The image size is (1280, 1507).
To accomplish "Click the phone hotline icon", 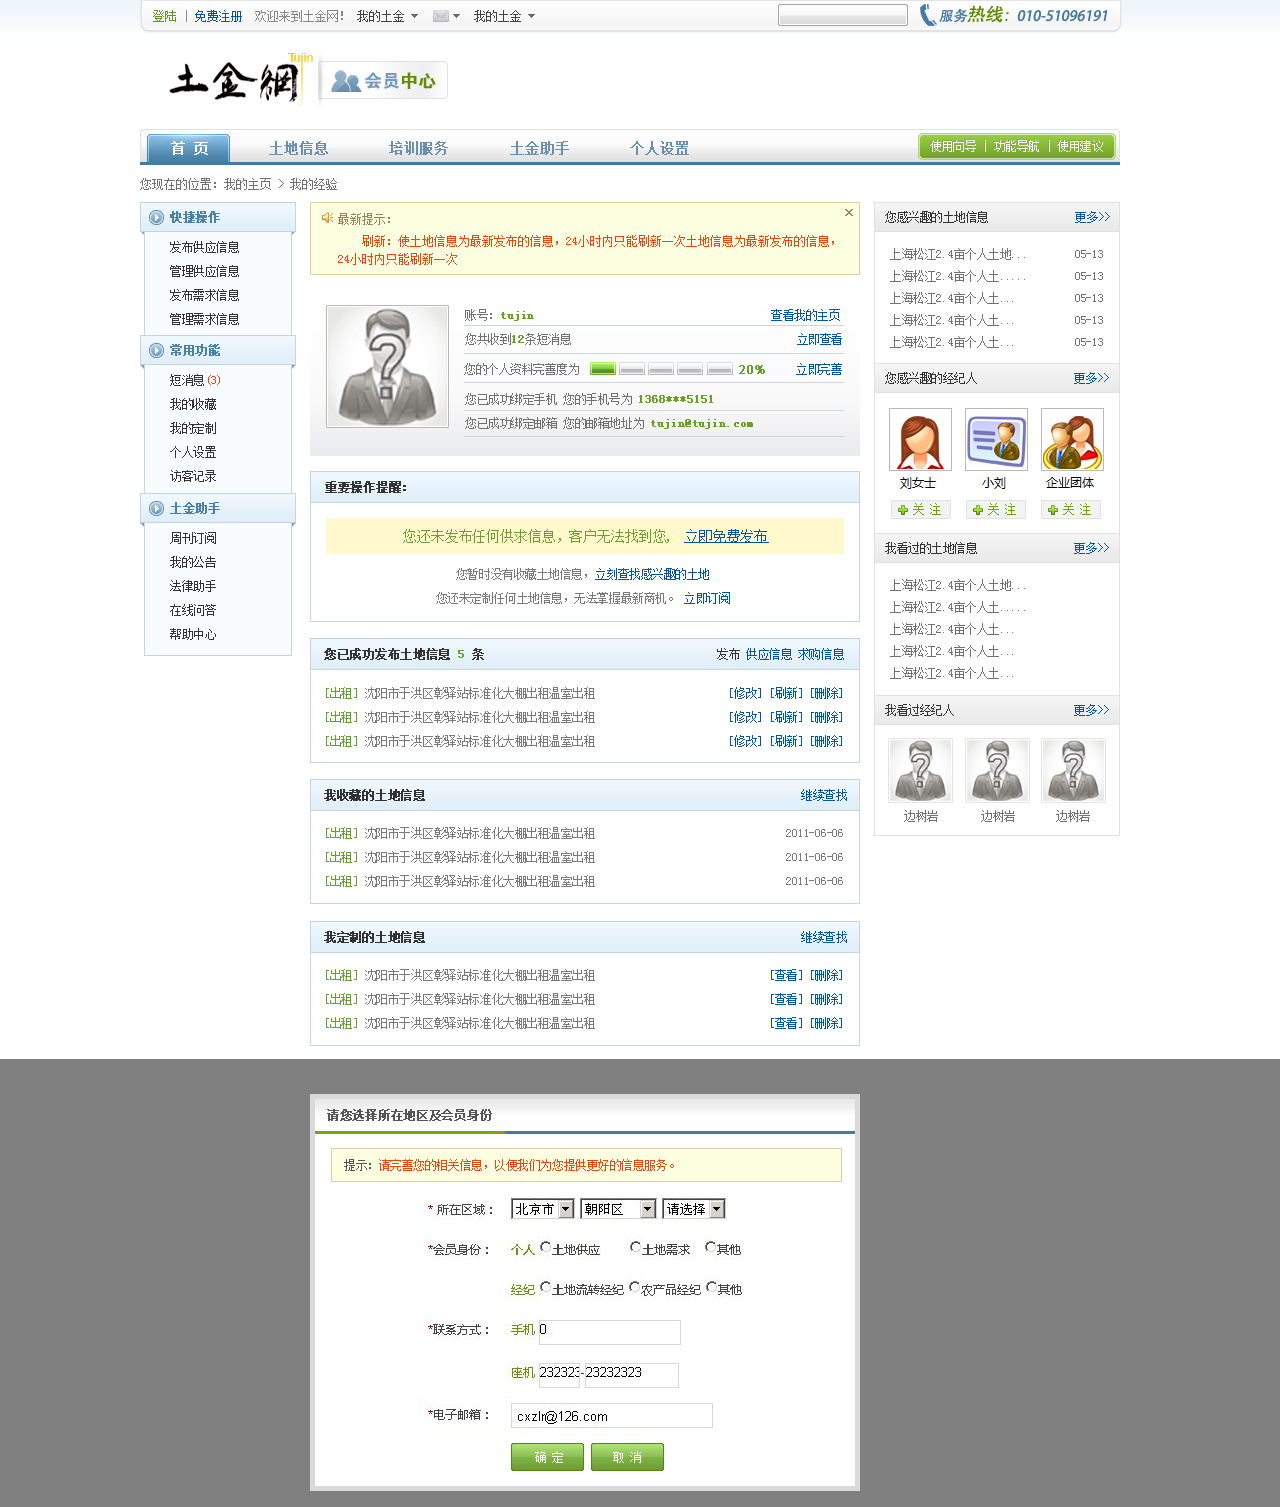I will [927, 15].
